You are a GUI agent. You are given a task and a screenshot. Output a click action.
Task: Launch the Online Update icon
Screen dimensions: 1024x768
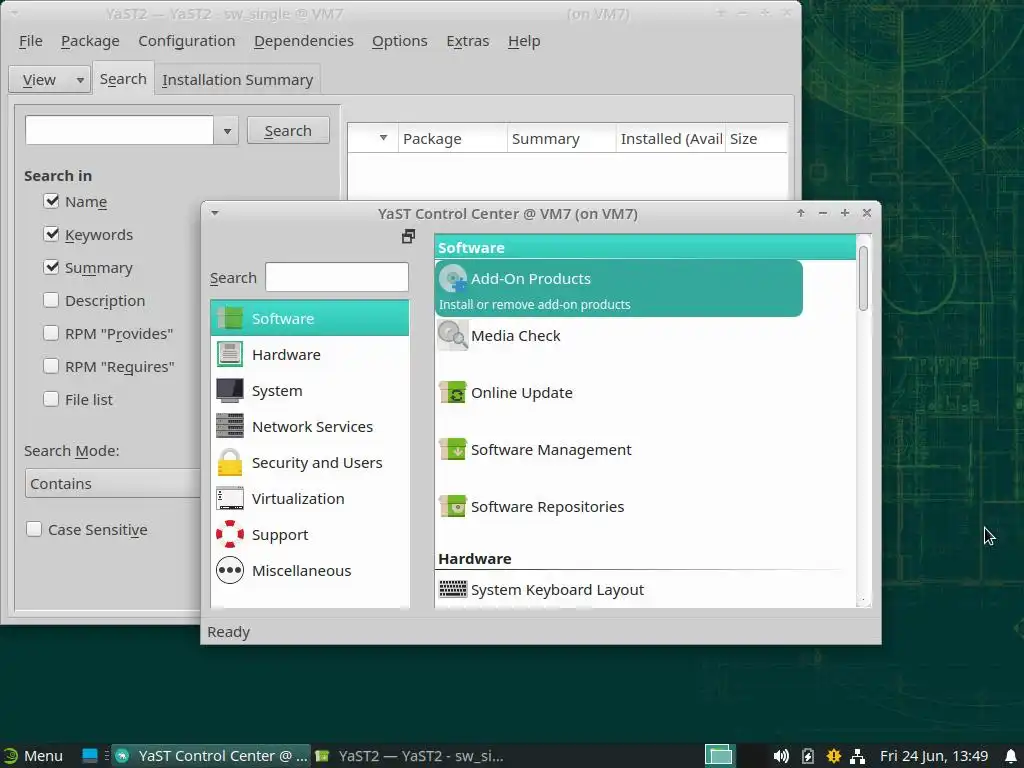coord(453,392)
